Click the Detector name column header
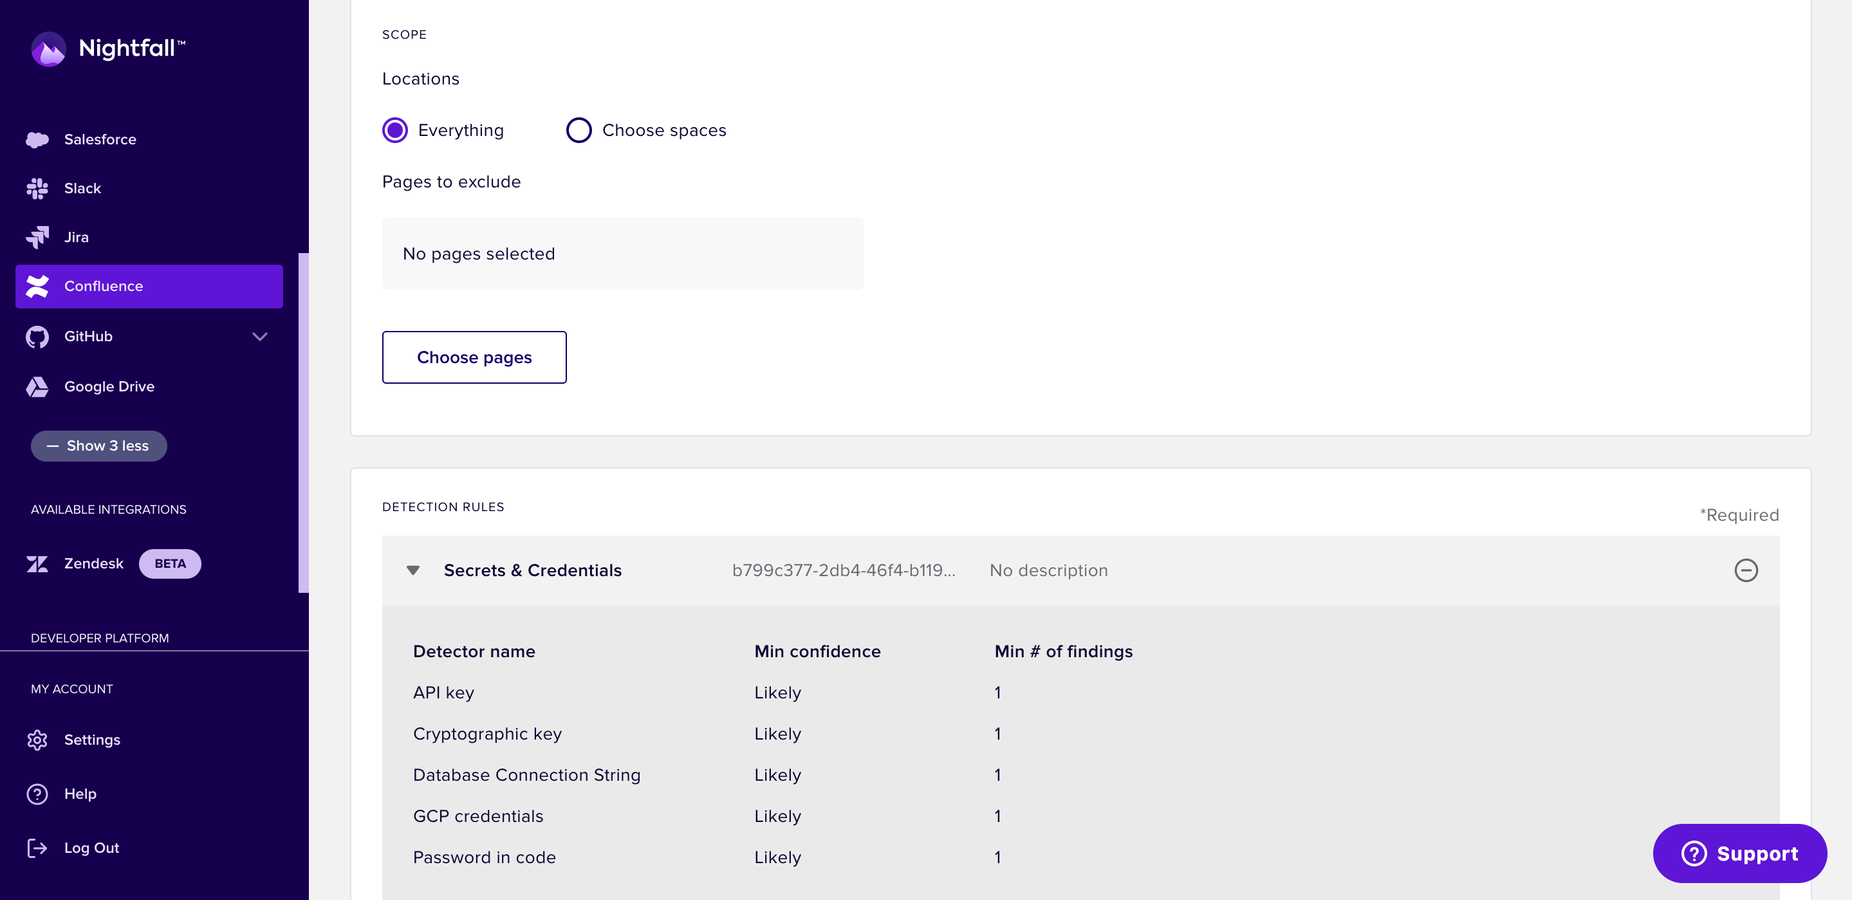1852x900 pixels. click(474, 651)
